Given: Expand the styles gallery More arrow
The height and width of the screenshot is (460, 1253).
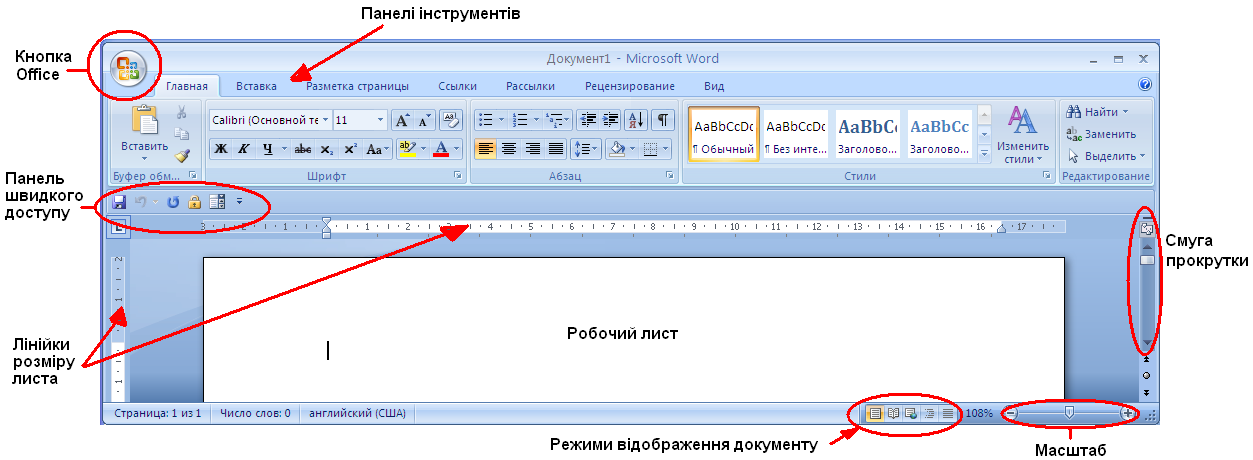Looking at the screenshot, I should coord(984,153).
